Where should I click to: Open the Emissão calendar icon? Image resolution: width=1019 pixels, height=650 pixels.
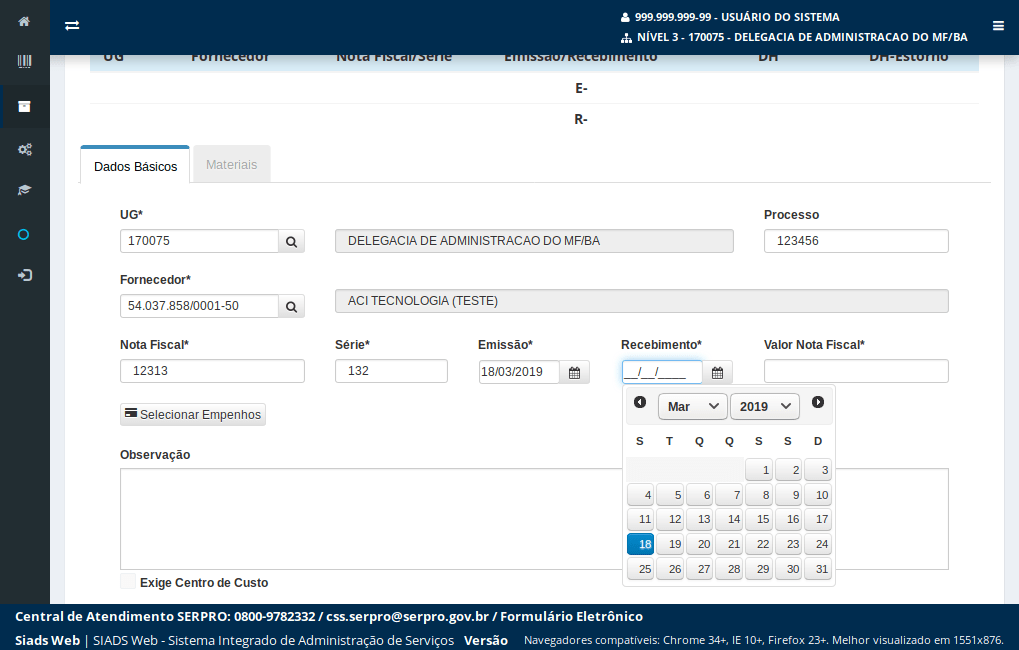(574, 372)
